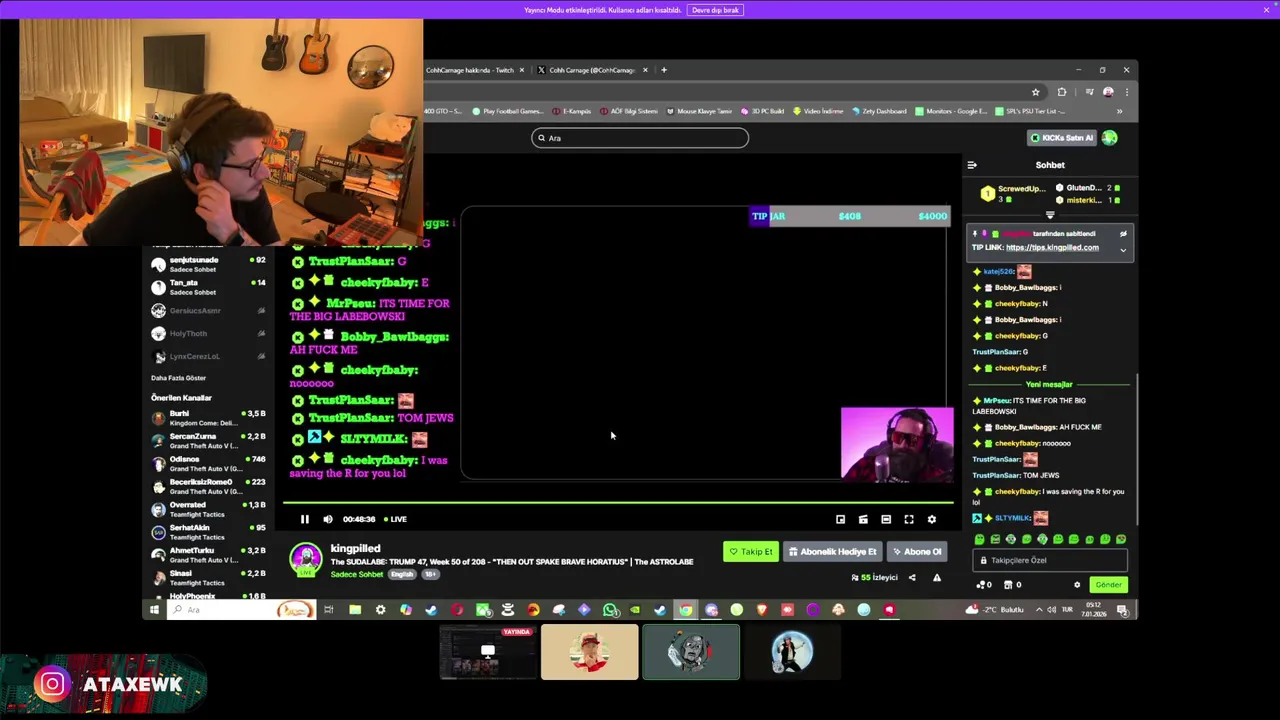Focus the Takipçilere Özel chat input
Image resolution: width=1280 pixels, height=720 pixels.
[1051, 561]
